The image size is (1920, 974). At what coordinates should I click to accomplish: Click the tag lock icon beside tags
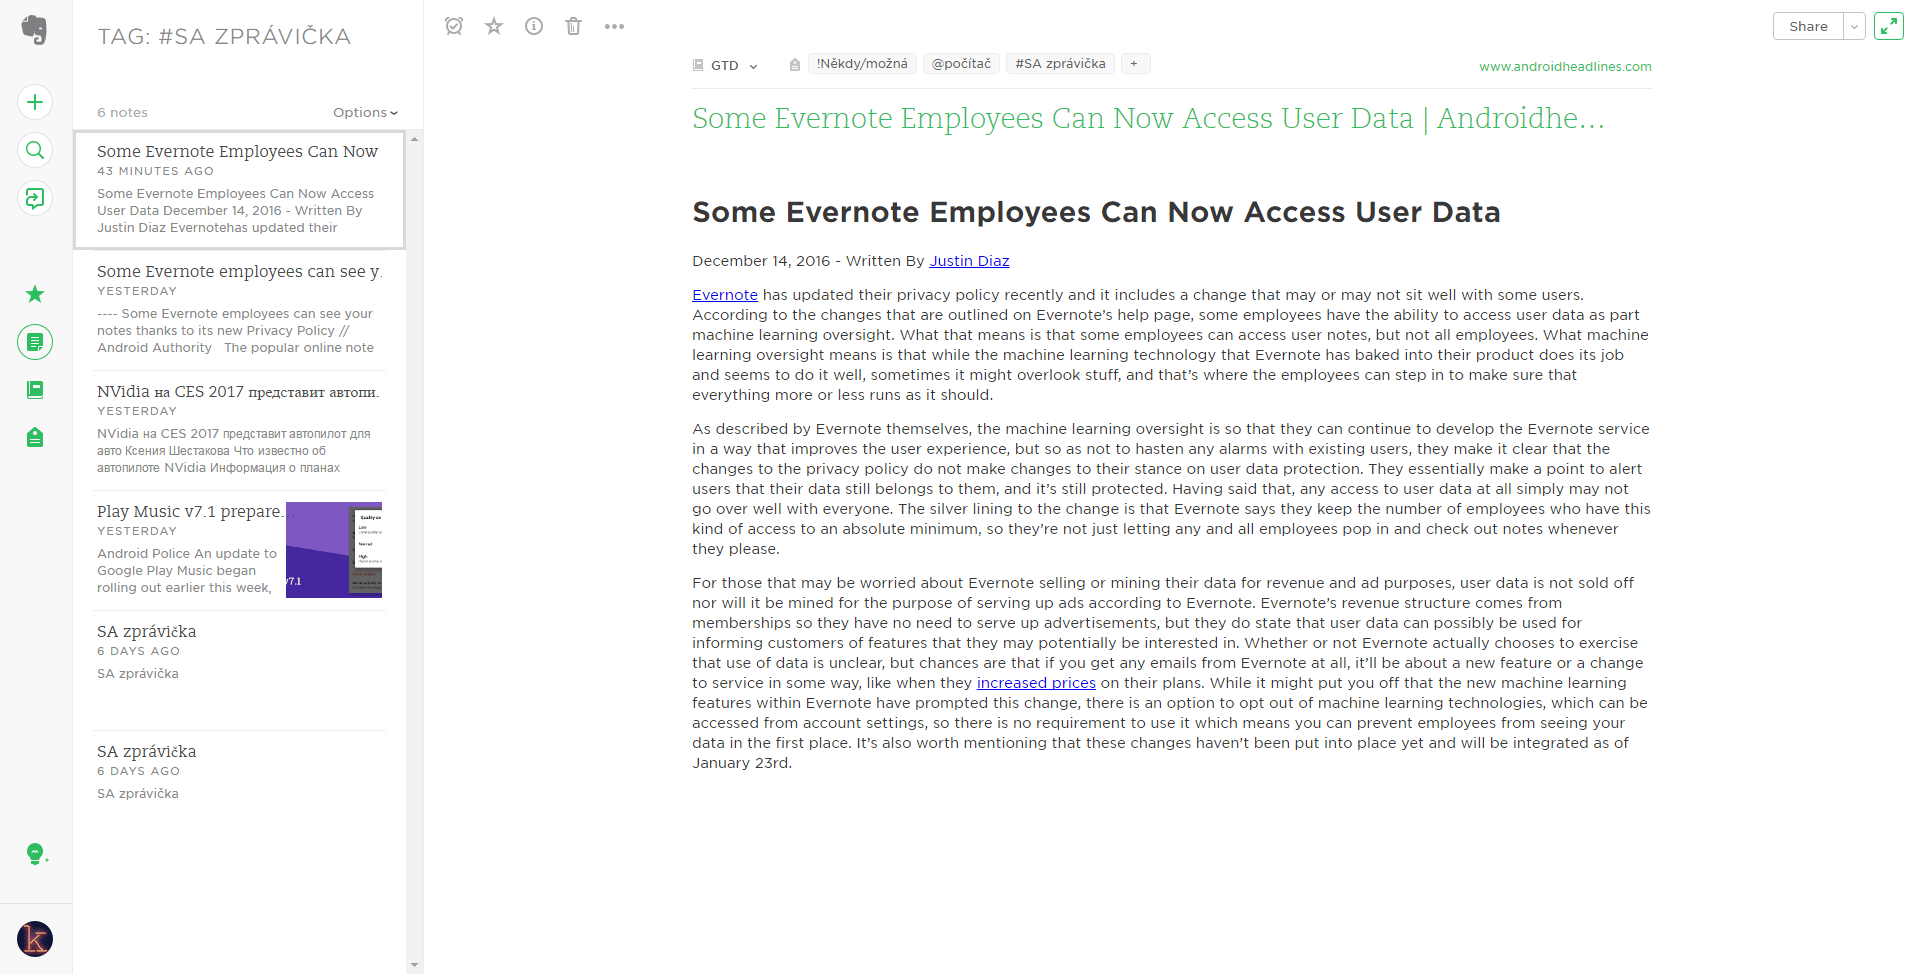pyautogui.click(x=795, y=65)
